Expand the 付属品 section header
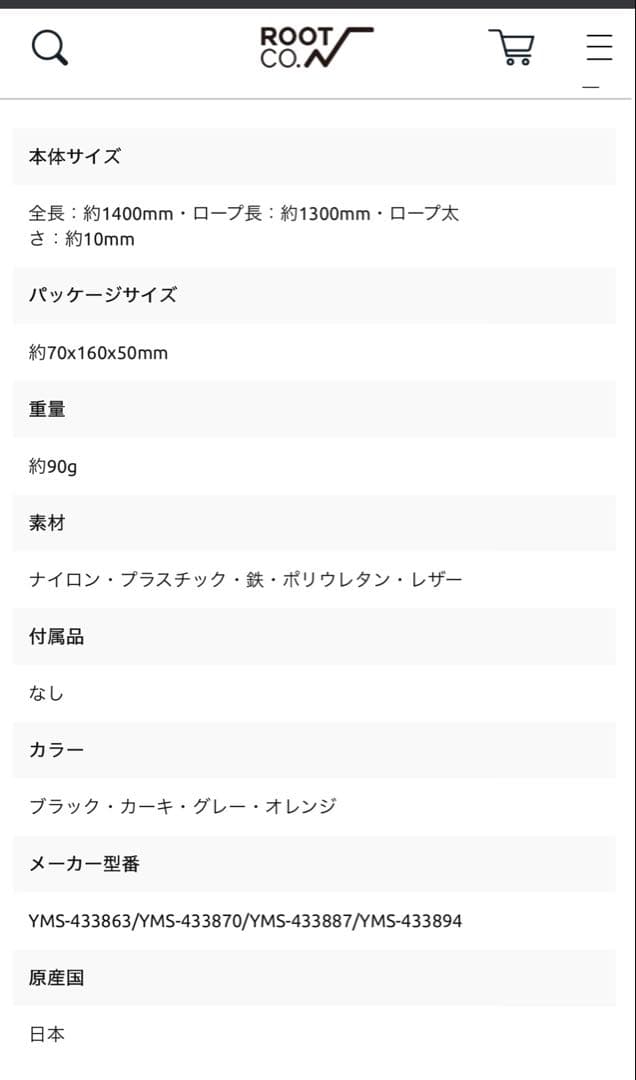Screen dimensions: 636x1080 click(318, 637)
